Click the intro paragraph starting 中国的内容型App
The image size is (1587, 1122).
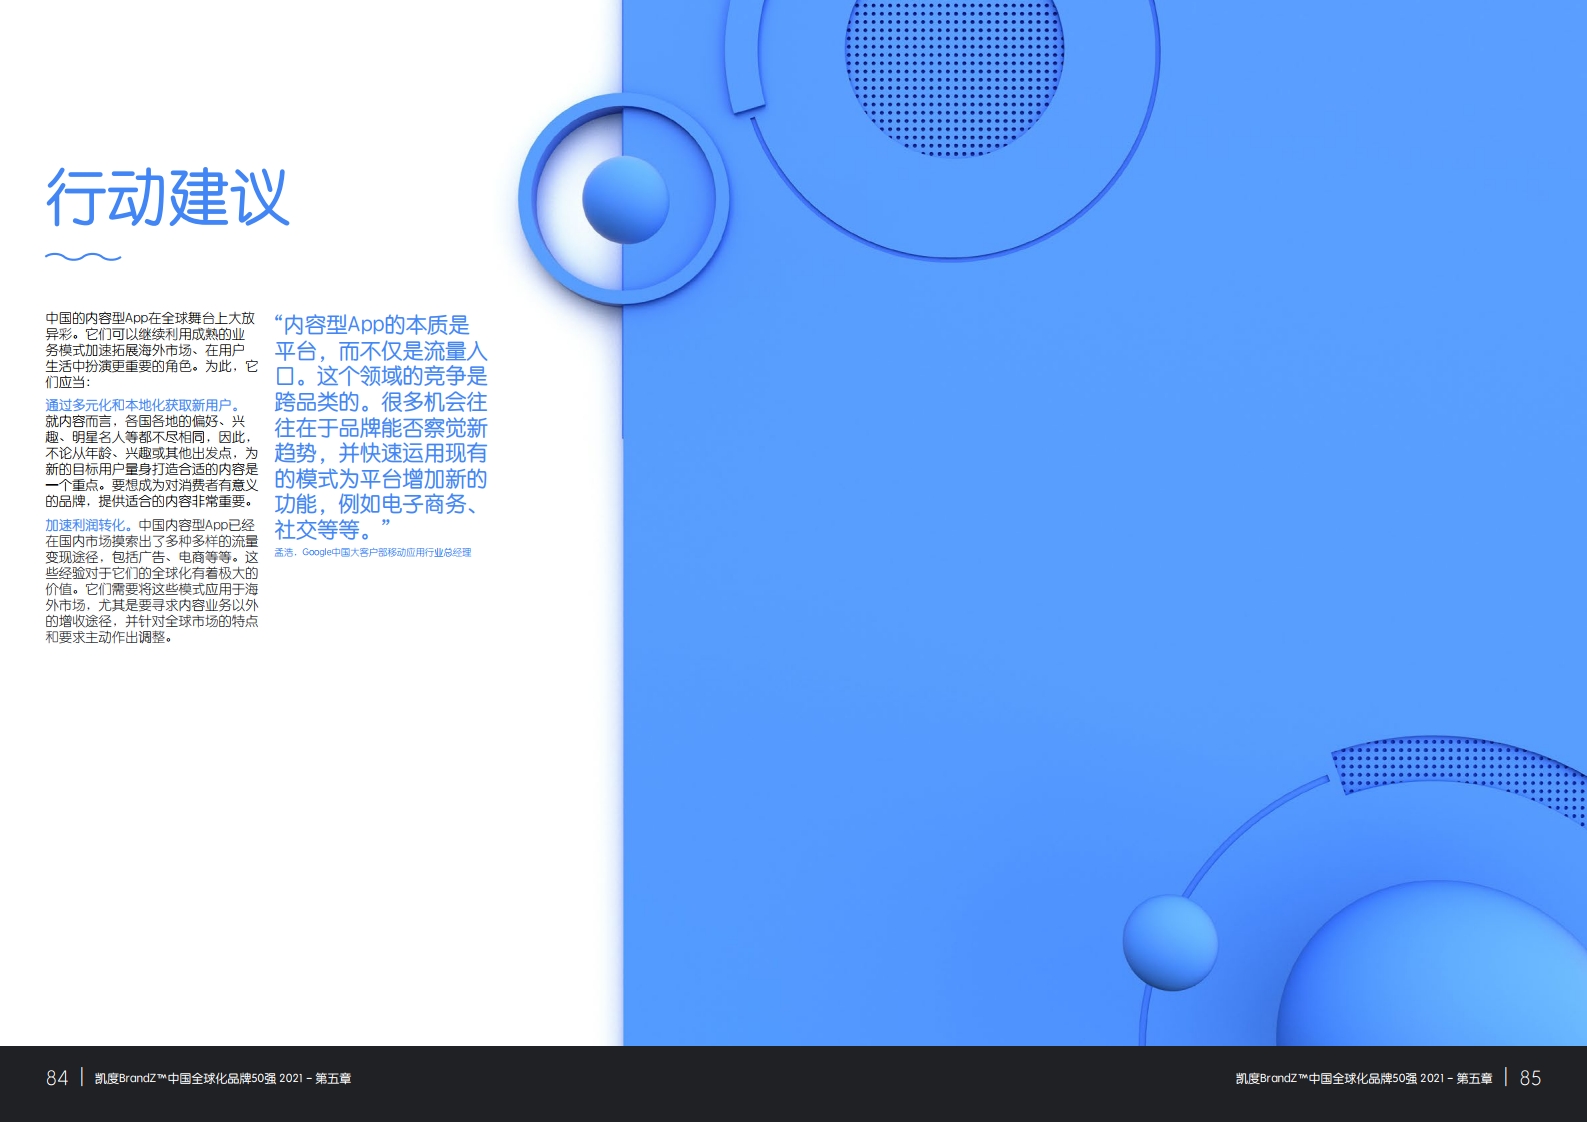click(x=151, y=350)
